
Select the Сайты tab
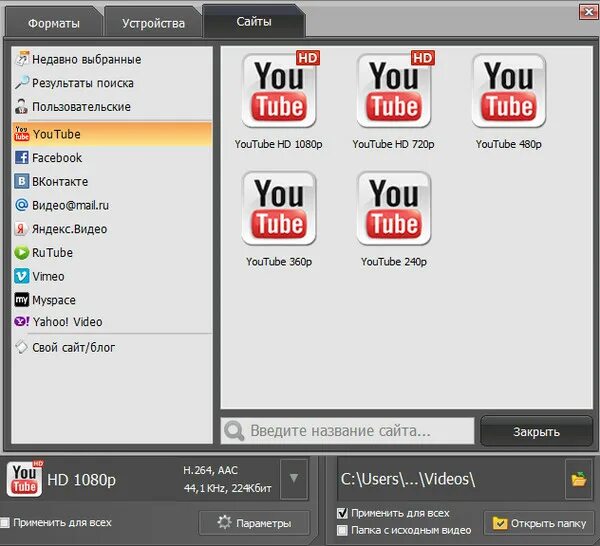[254, 22]
